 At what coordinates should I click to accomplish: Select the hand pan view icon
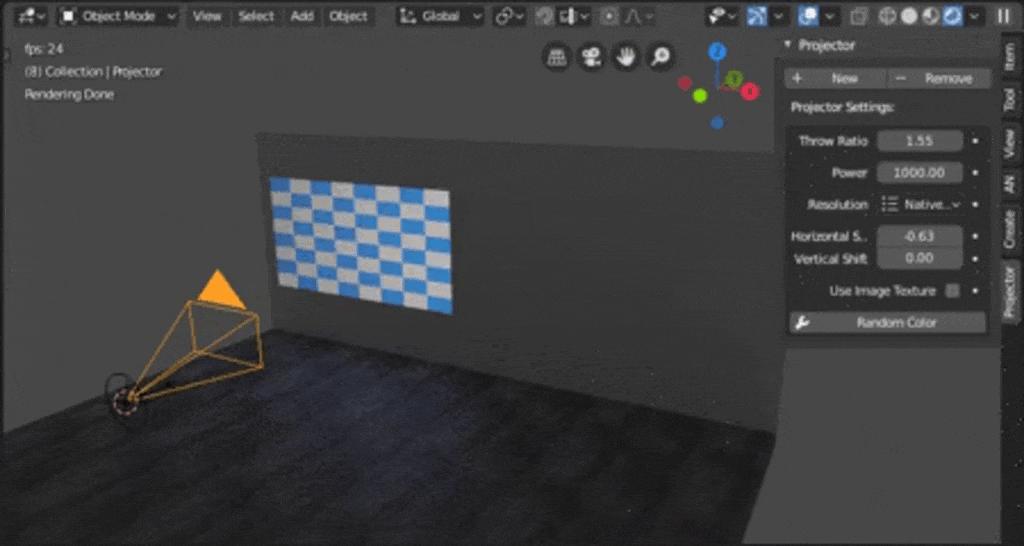click(626, 57)
